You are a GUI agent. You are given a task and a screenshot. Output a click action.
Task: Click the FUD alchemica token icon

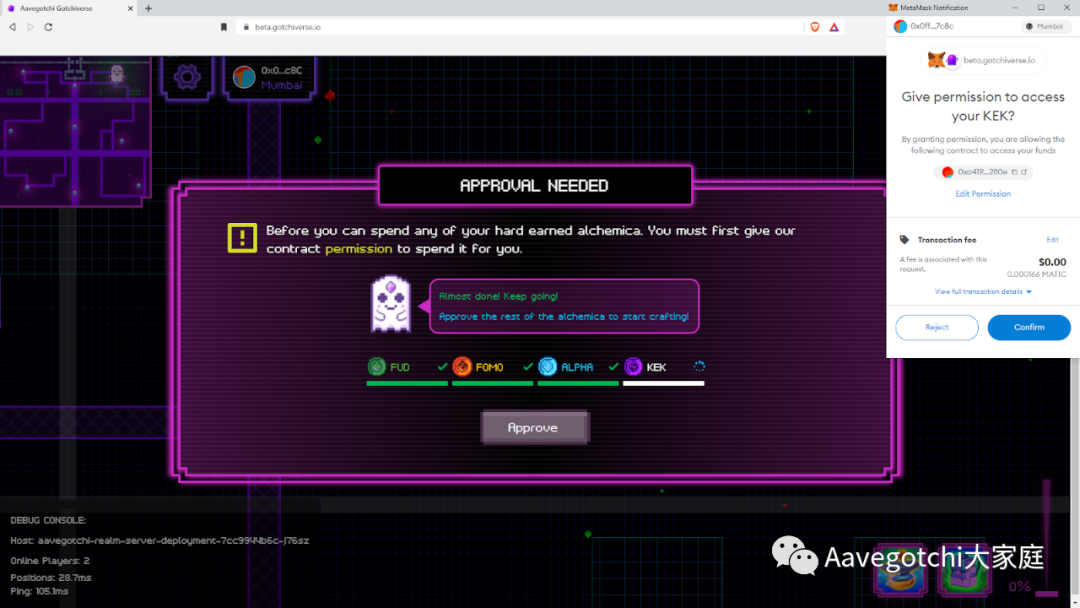(x=376, y=366)
